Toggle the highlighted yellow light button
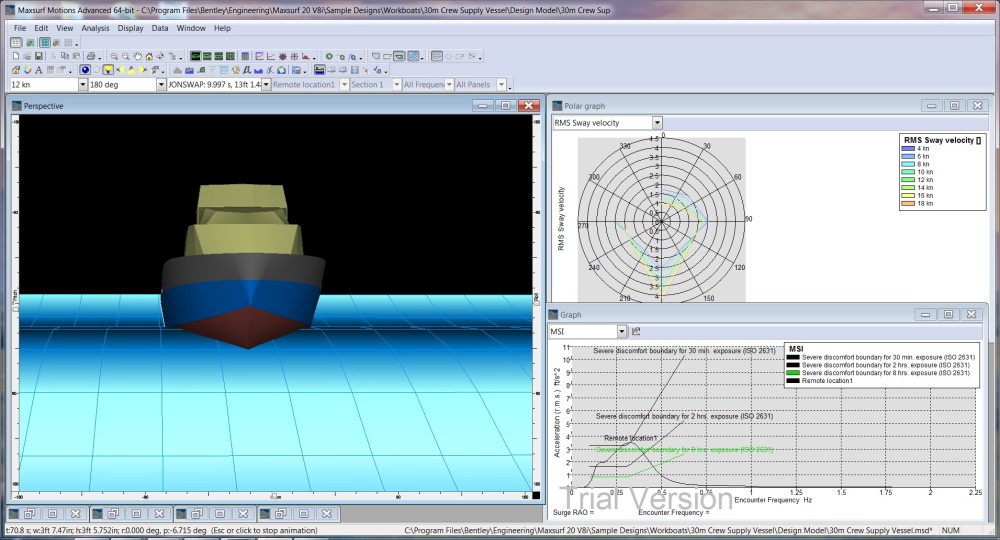 click(x=108, y=69)
